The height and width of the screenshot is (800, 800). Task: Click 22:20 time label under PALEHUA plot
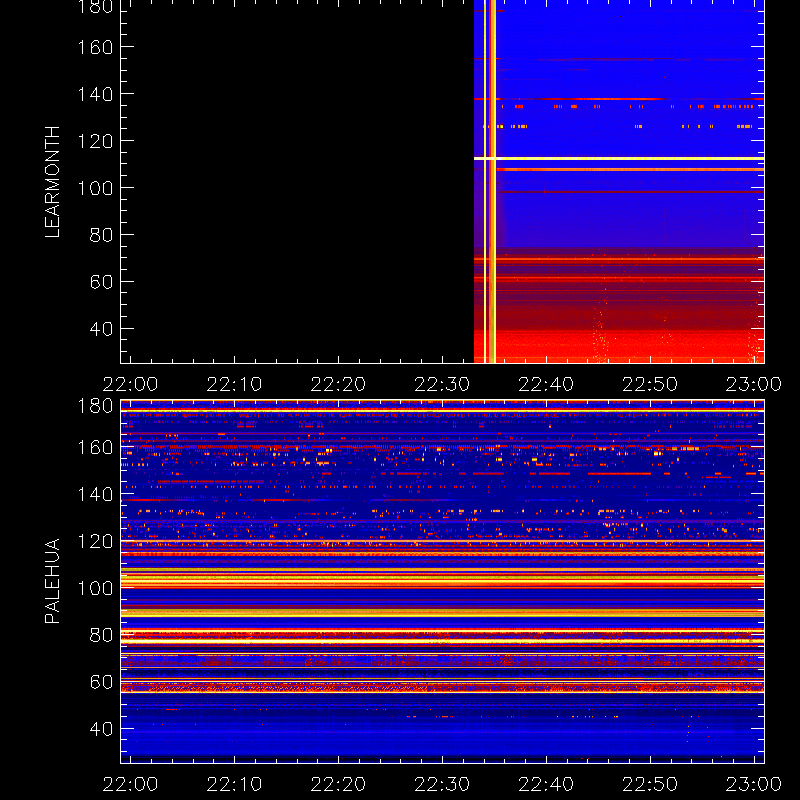click(x=339, y=784)
